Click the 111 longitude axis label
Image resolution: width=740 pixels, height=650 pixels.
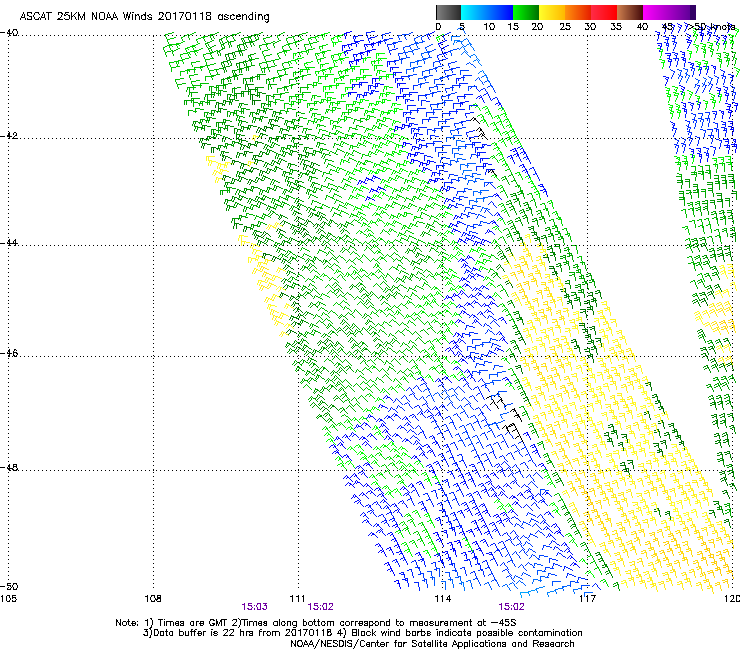pos(297,599)
